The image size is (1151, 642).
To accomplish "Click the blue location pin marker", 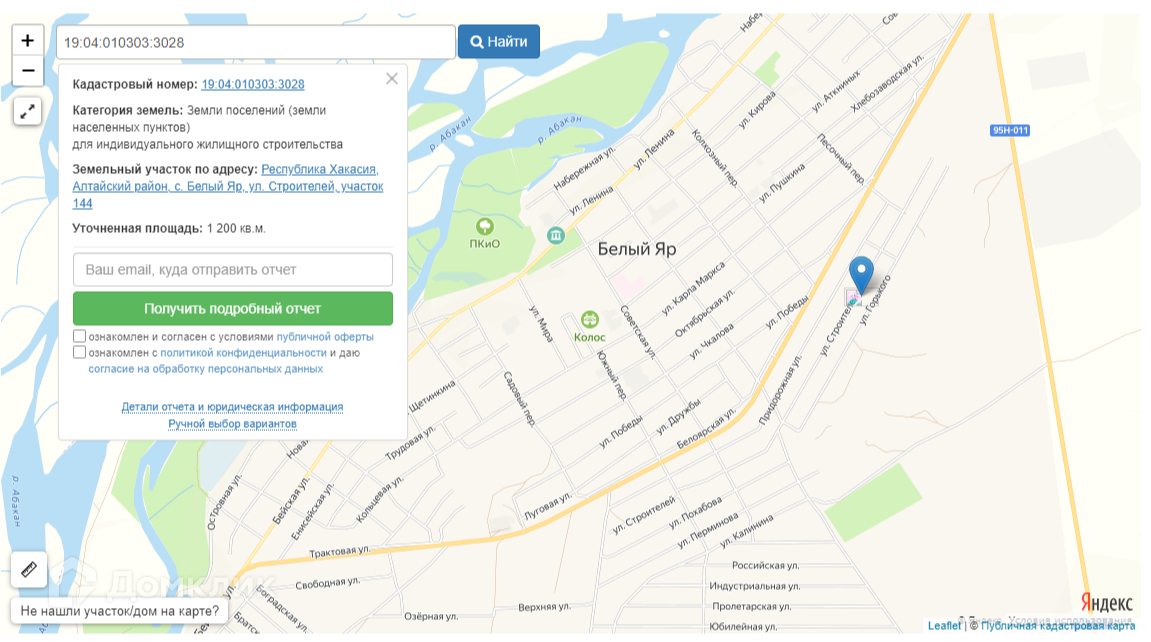I will (861, 274).
